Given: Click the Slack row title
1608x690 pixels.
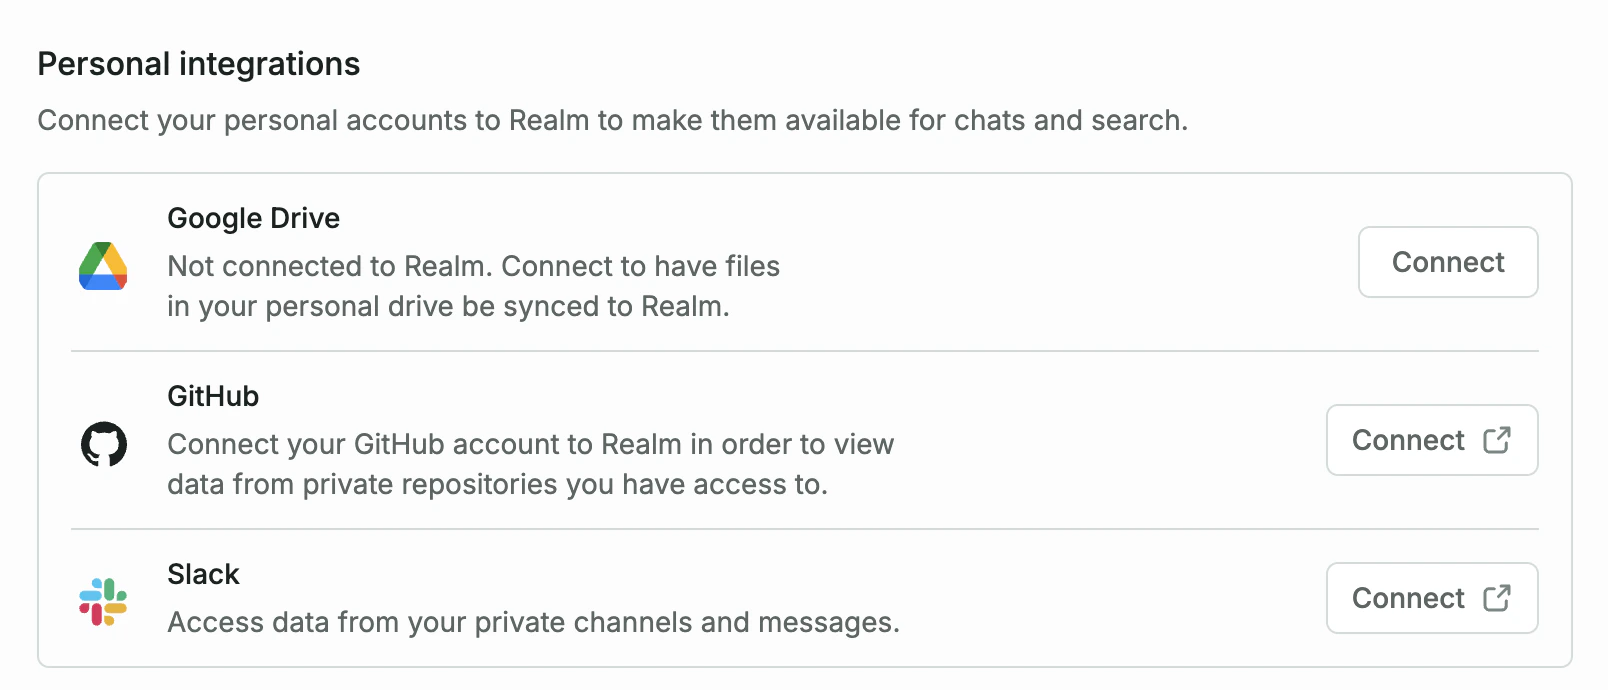Looking at the screenshot, I should 202,574.
